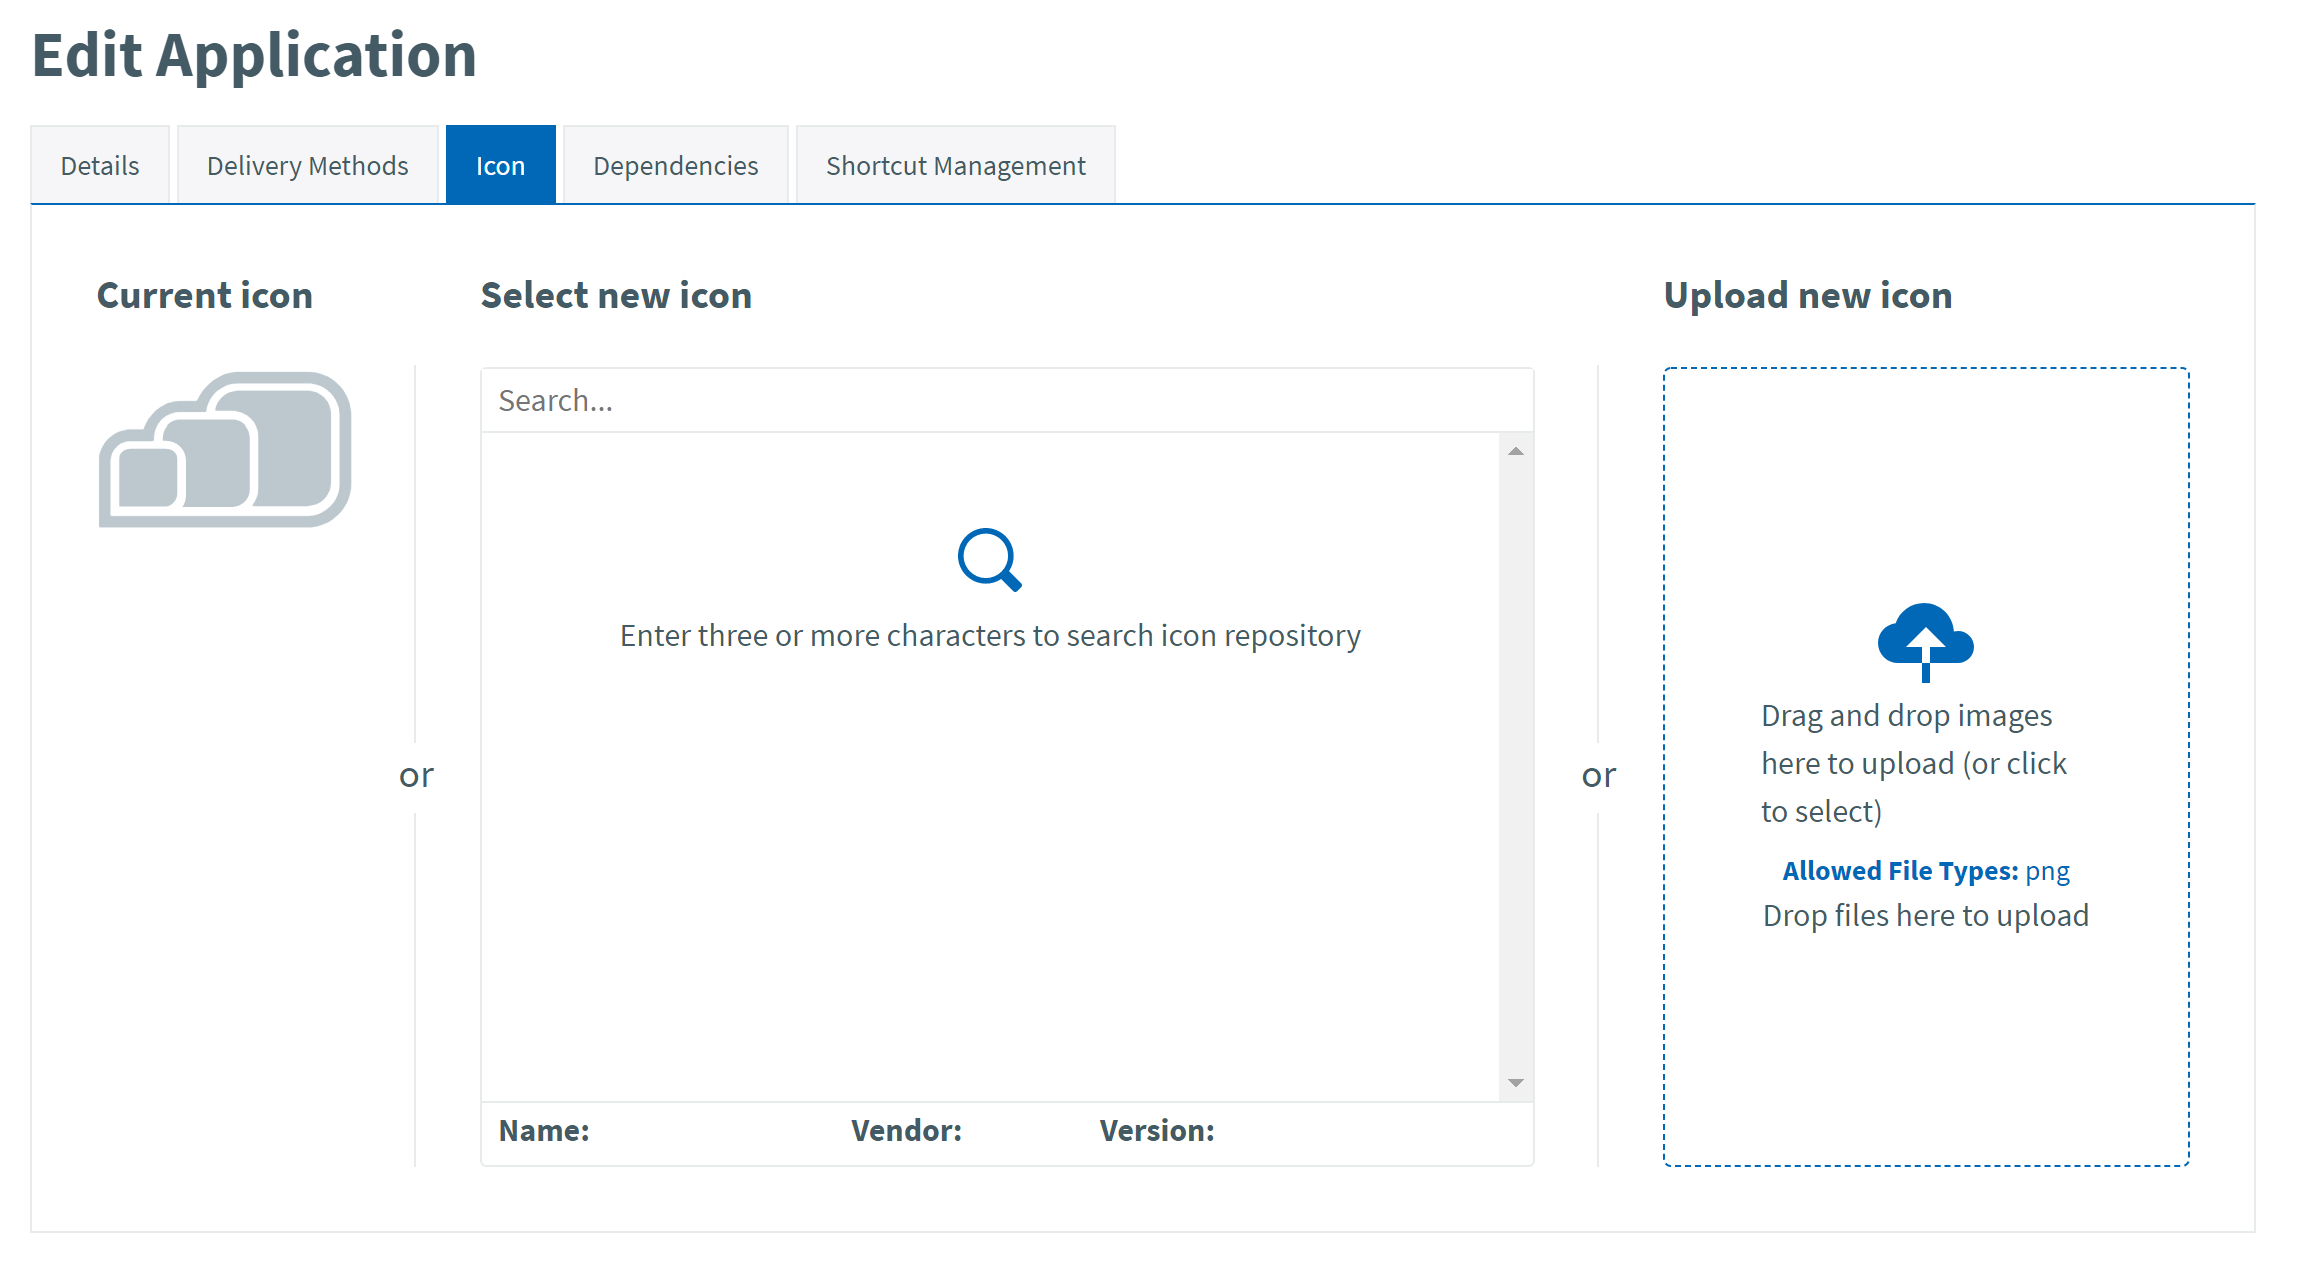Image resolution: width=2301 pixels, height=1264 pixels.
Task: Switch to the Details tab
Action: click(99, 164)
